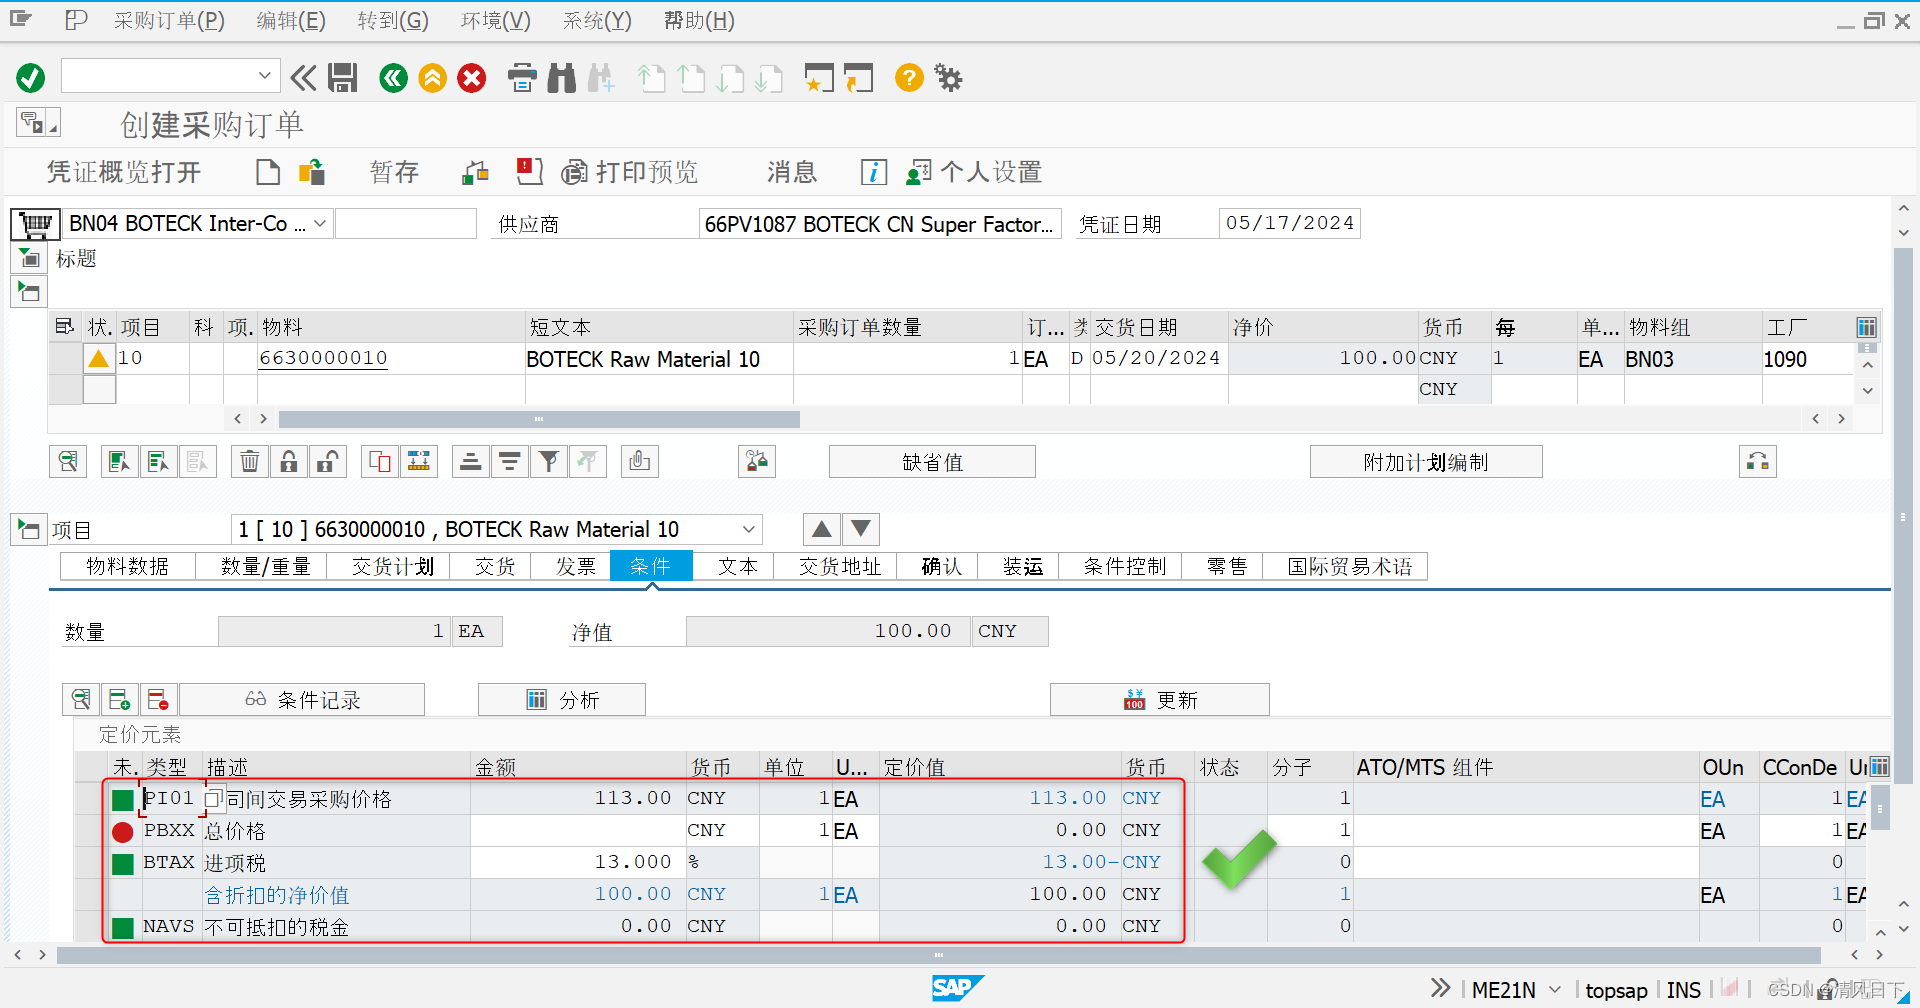
Task: Collapse the 标题 header section
Action: pyautogui.click(x=29, y=258)
